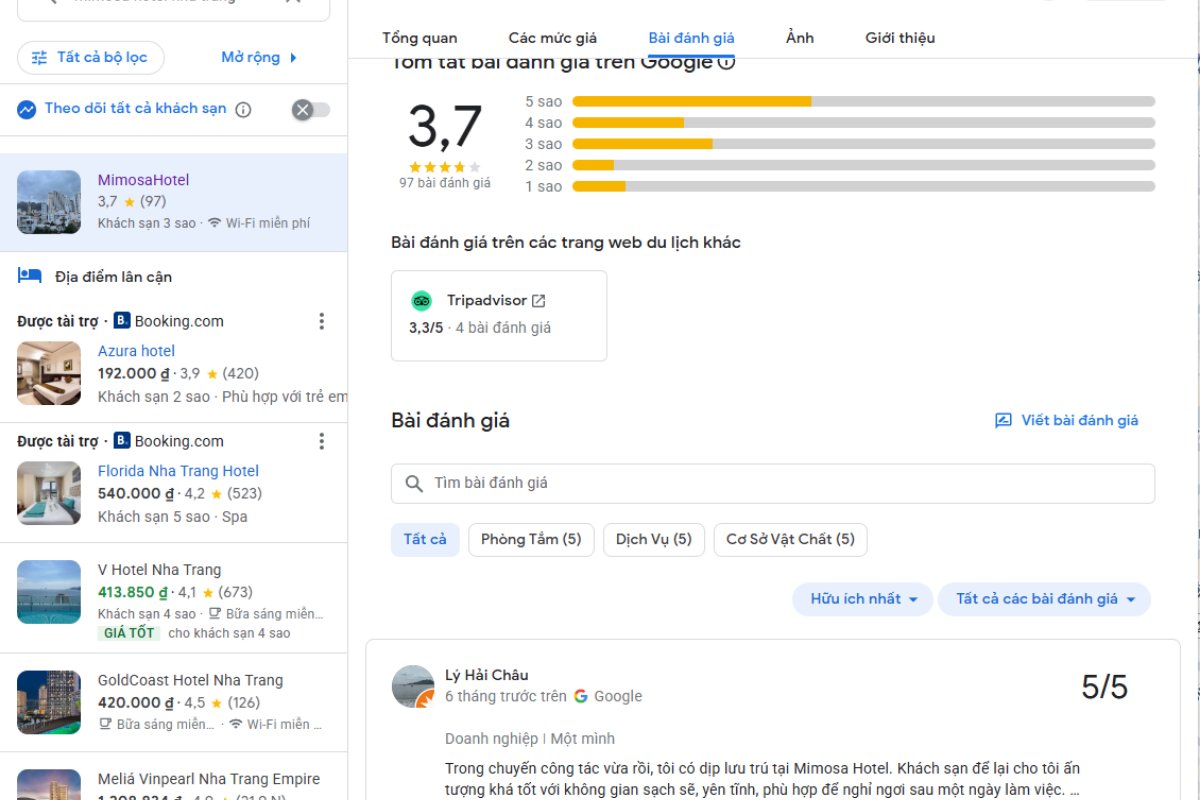Click the Google icon on Lý Hải Châu's review

pos(580,696)
